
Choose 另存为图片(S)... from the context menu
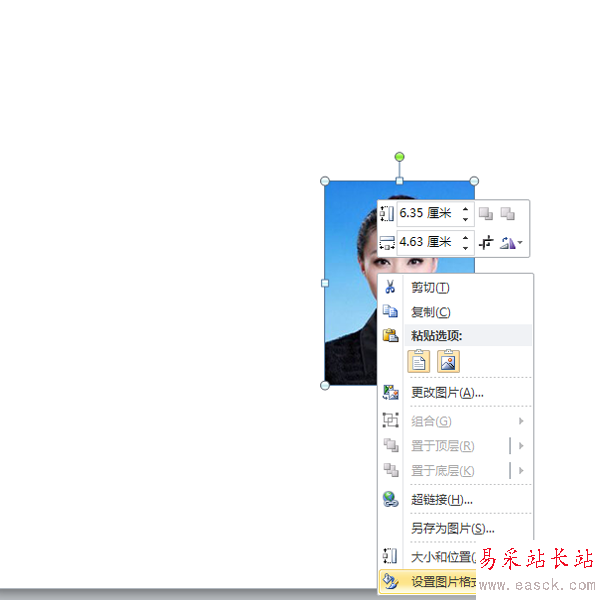pyautogui.click(x=455, y=528)
